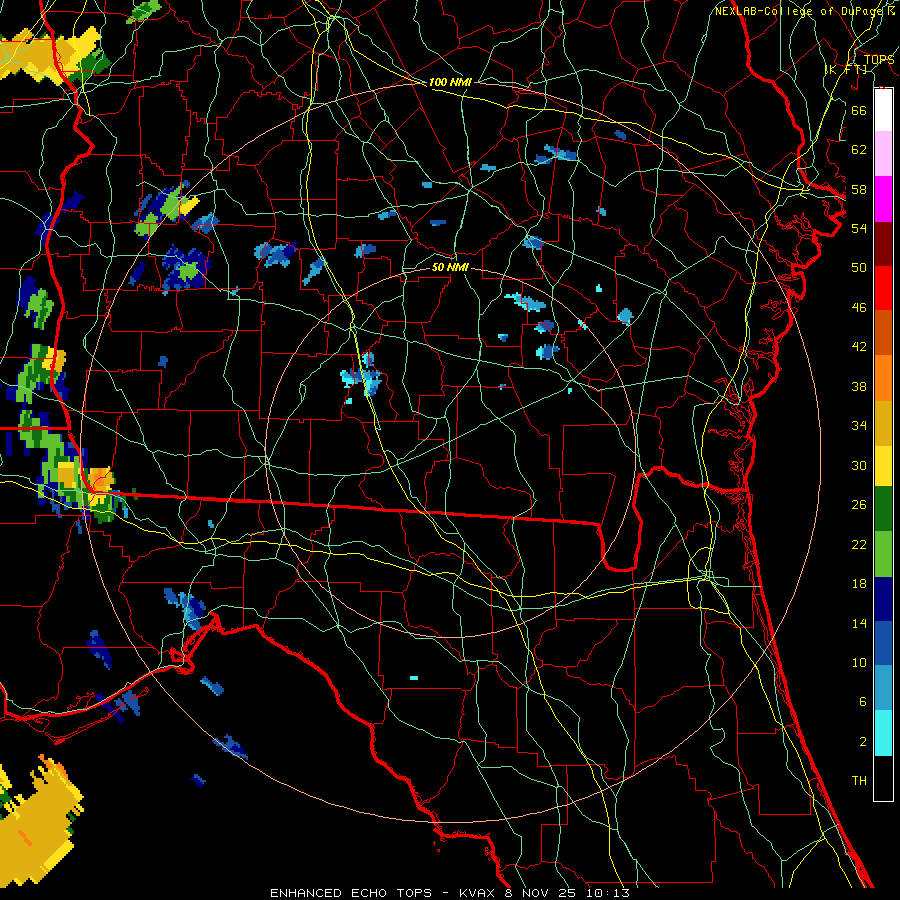Click the legend value "18"
The image size is (900, 900).
[x=859, y=584]
